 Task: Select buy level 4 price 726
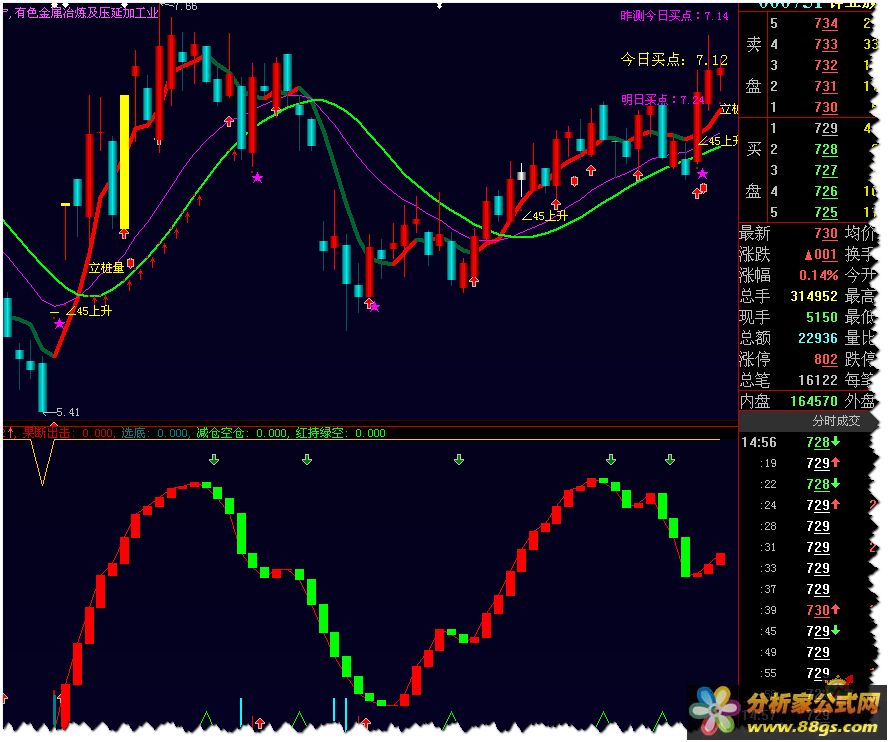point(826,192)
